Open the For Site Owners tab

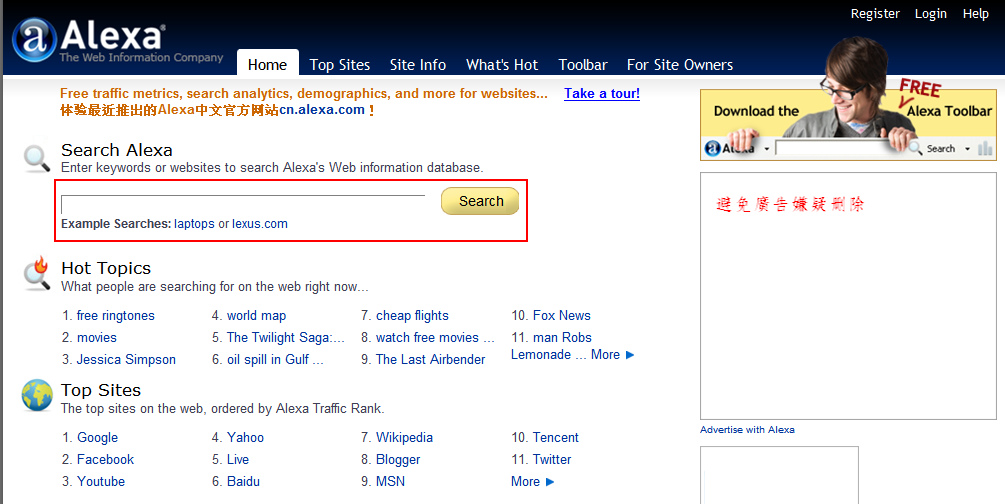pos(679,65)
